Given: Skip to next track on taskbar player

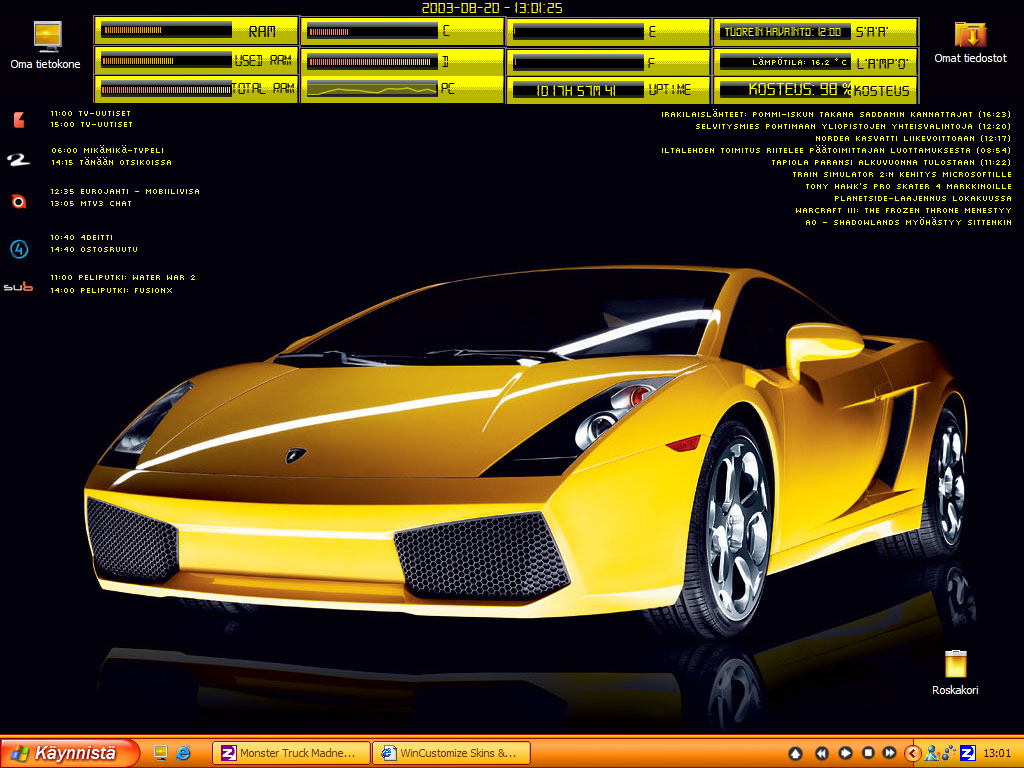Looking at the screenshot, I should (x=888, y=753).
